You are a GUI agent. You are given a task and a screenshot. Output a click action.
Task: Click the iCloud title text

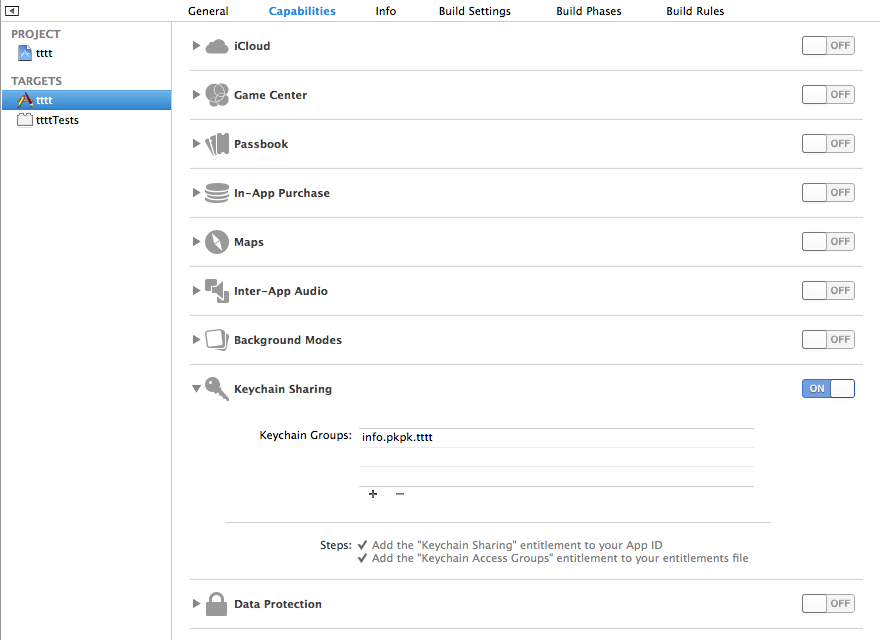[x=252, y=46]
